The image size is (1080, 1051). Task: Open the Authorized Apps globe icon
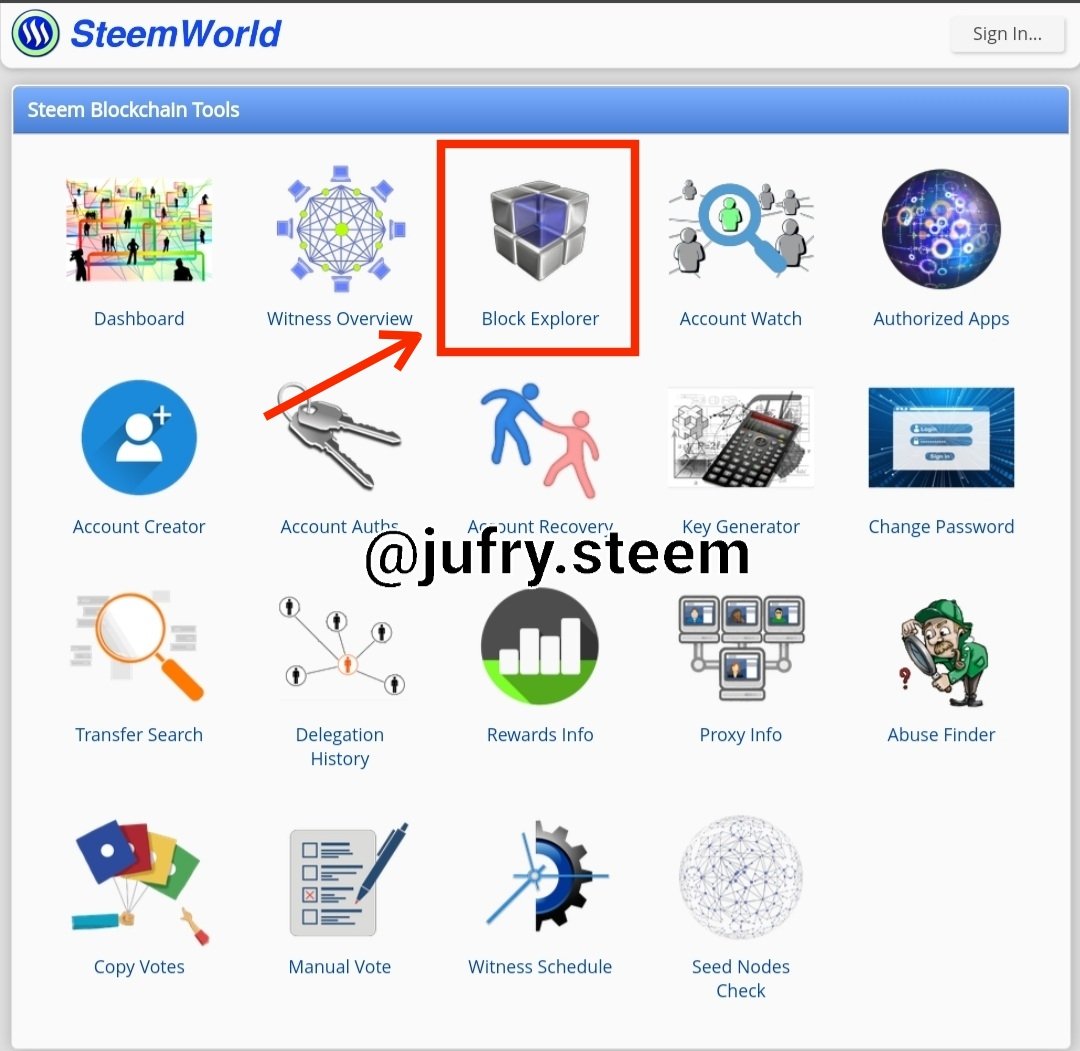pyautogui.click(x=941, y=229)
